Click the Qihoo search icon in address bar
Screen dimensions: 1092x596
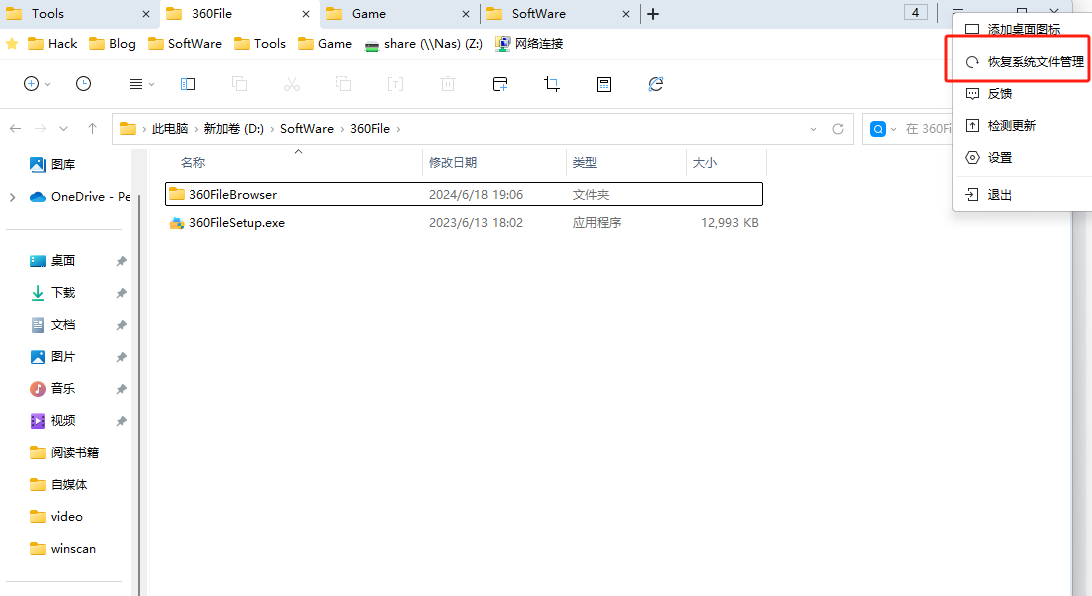[x=878, y=128]
